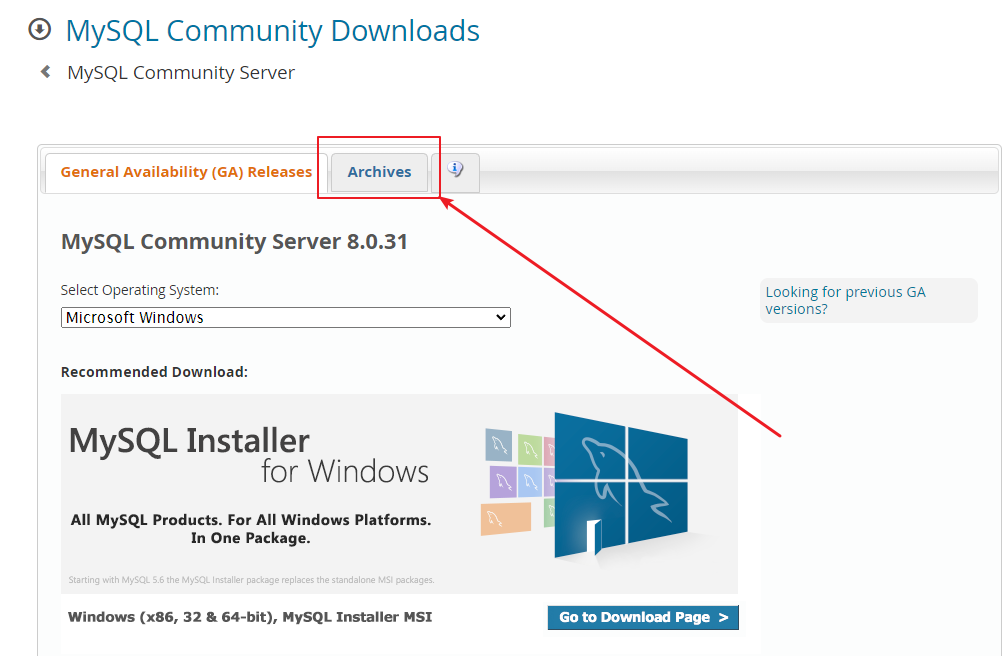The width and height of the screenshot is (1003, 656).
Task: Click Windows (x86, 32 & 64-bit), MySQL Installer MSI text
Action: pos(250,617)
